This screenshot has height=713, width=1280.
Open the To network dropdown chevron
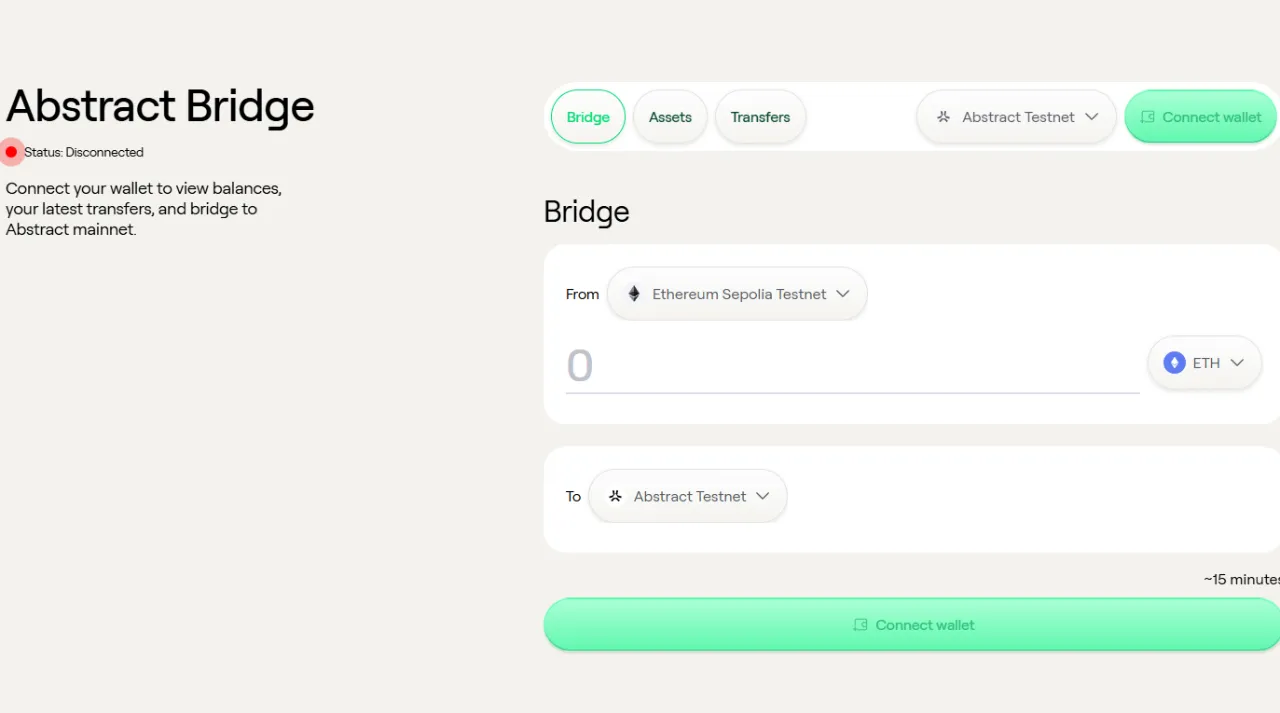coord(763,496)
